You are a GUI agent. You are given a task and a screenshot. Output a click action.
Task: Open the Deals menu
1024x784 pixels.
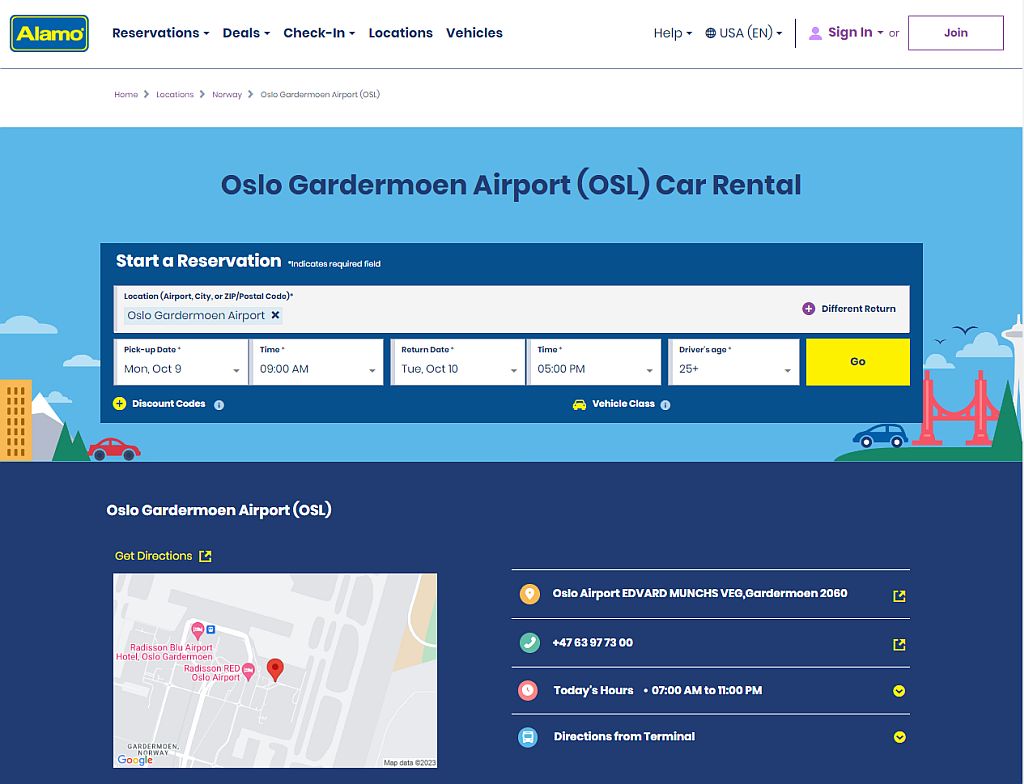pyautogui.click(x=245, y=32)
